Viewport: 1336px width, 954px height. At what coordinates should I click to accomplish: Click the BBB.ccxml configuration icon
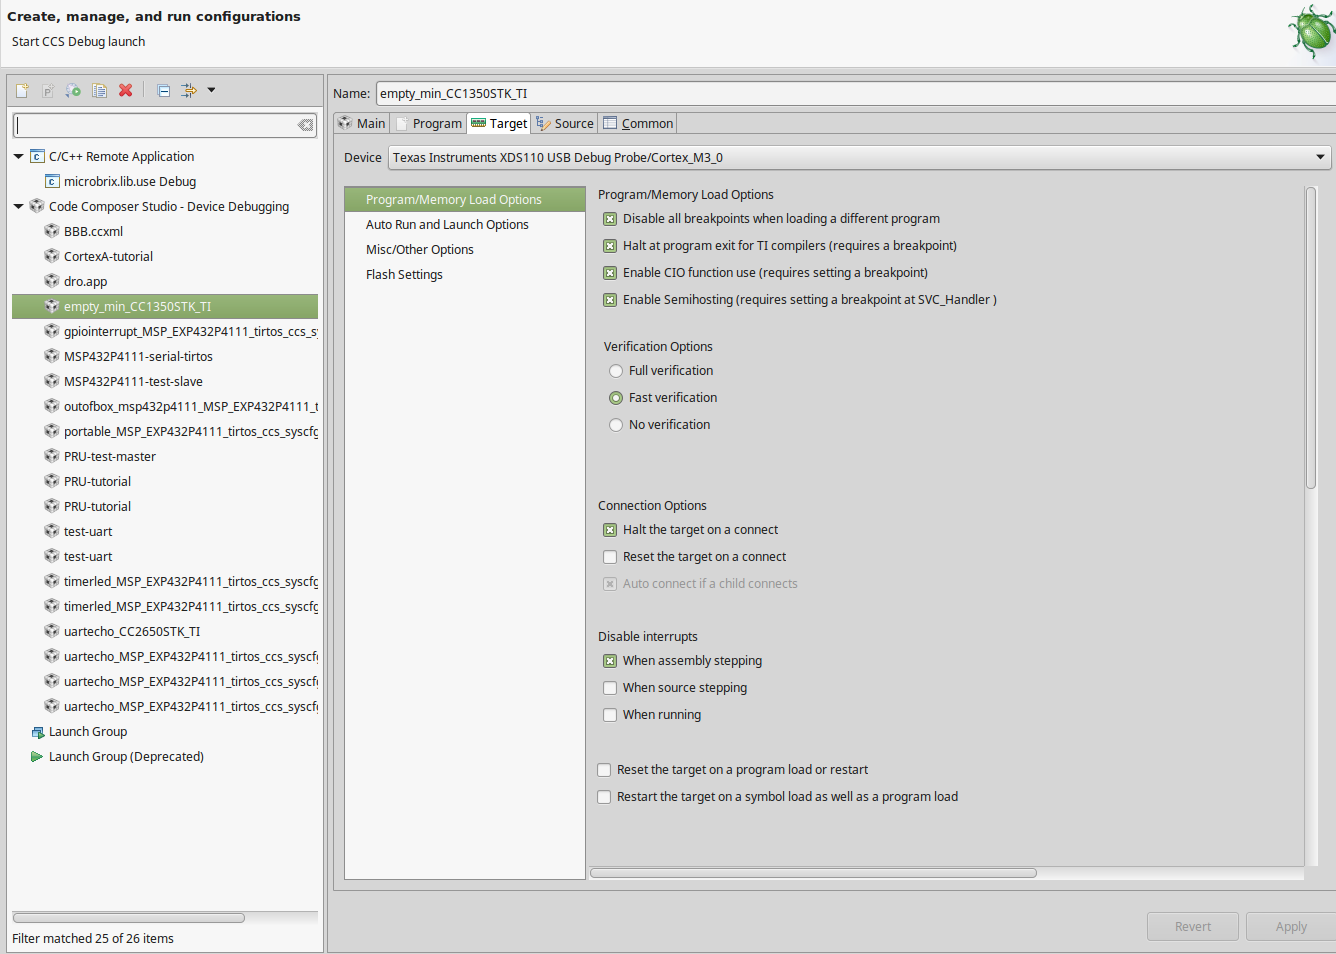pyautogui.click(x=52, y=231)
